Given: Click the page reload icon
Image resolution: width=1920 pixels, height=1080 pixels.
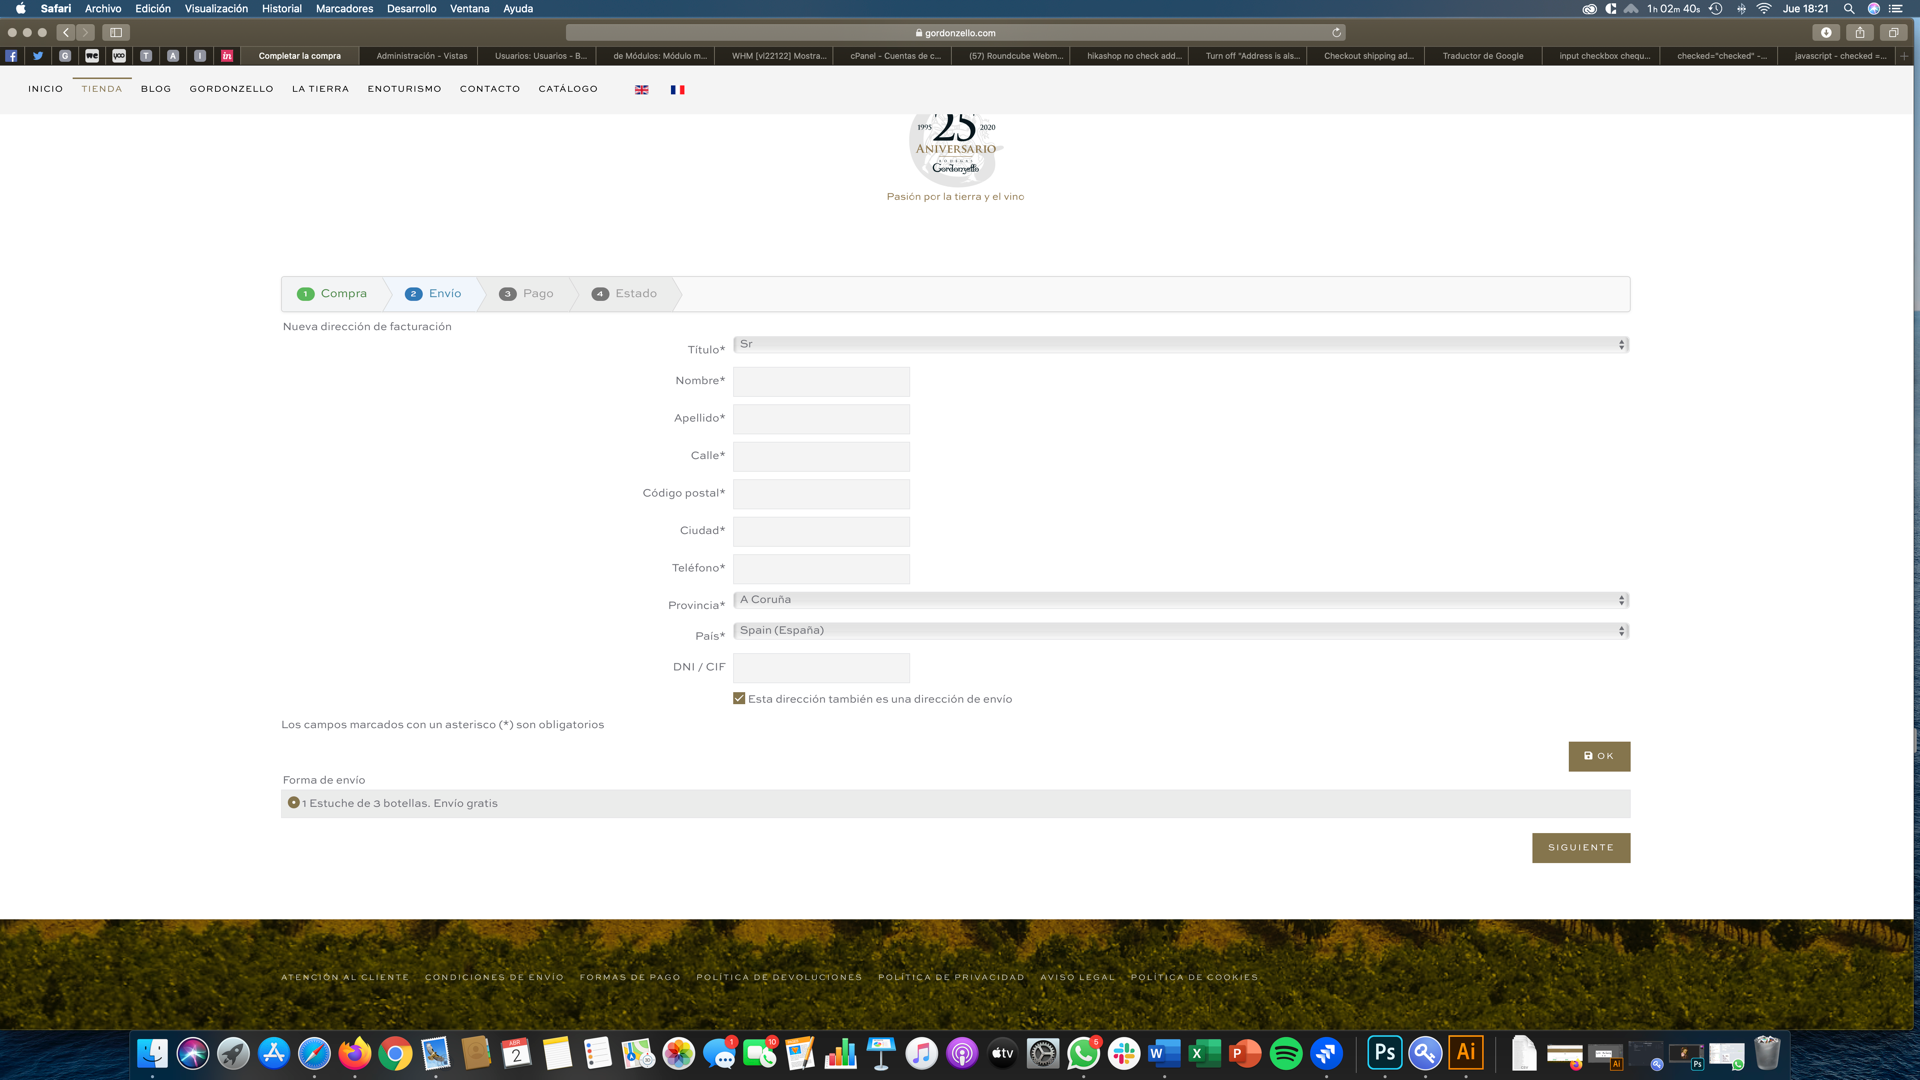Looking at the screenshot, I should (x=1336, y=33).
